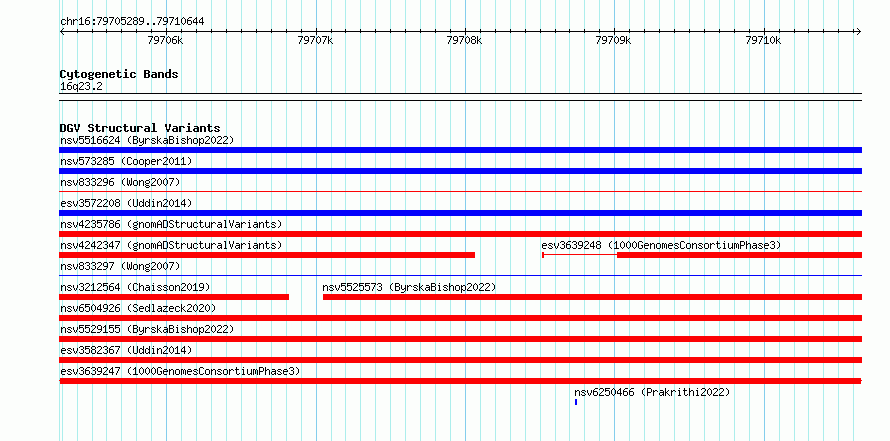Click the thick red bar of esv3639248
This screenshot has width=890, height=441.
739,255
